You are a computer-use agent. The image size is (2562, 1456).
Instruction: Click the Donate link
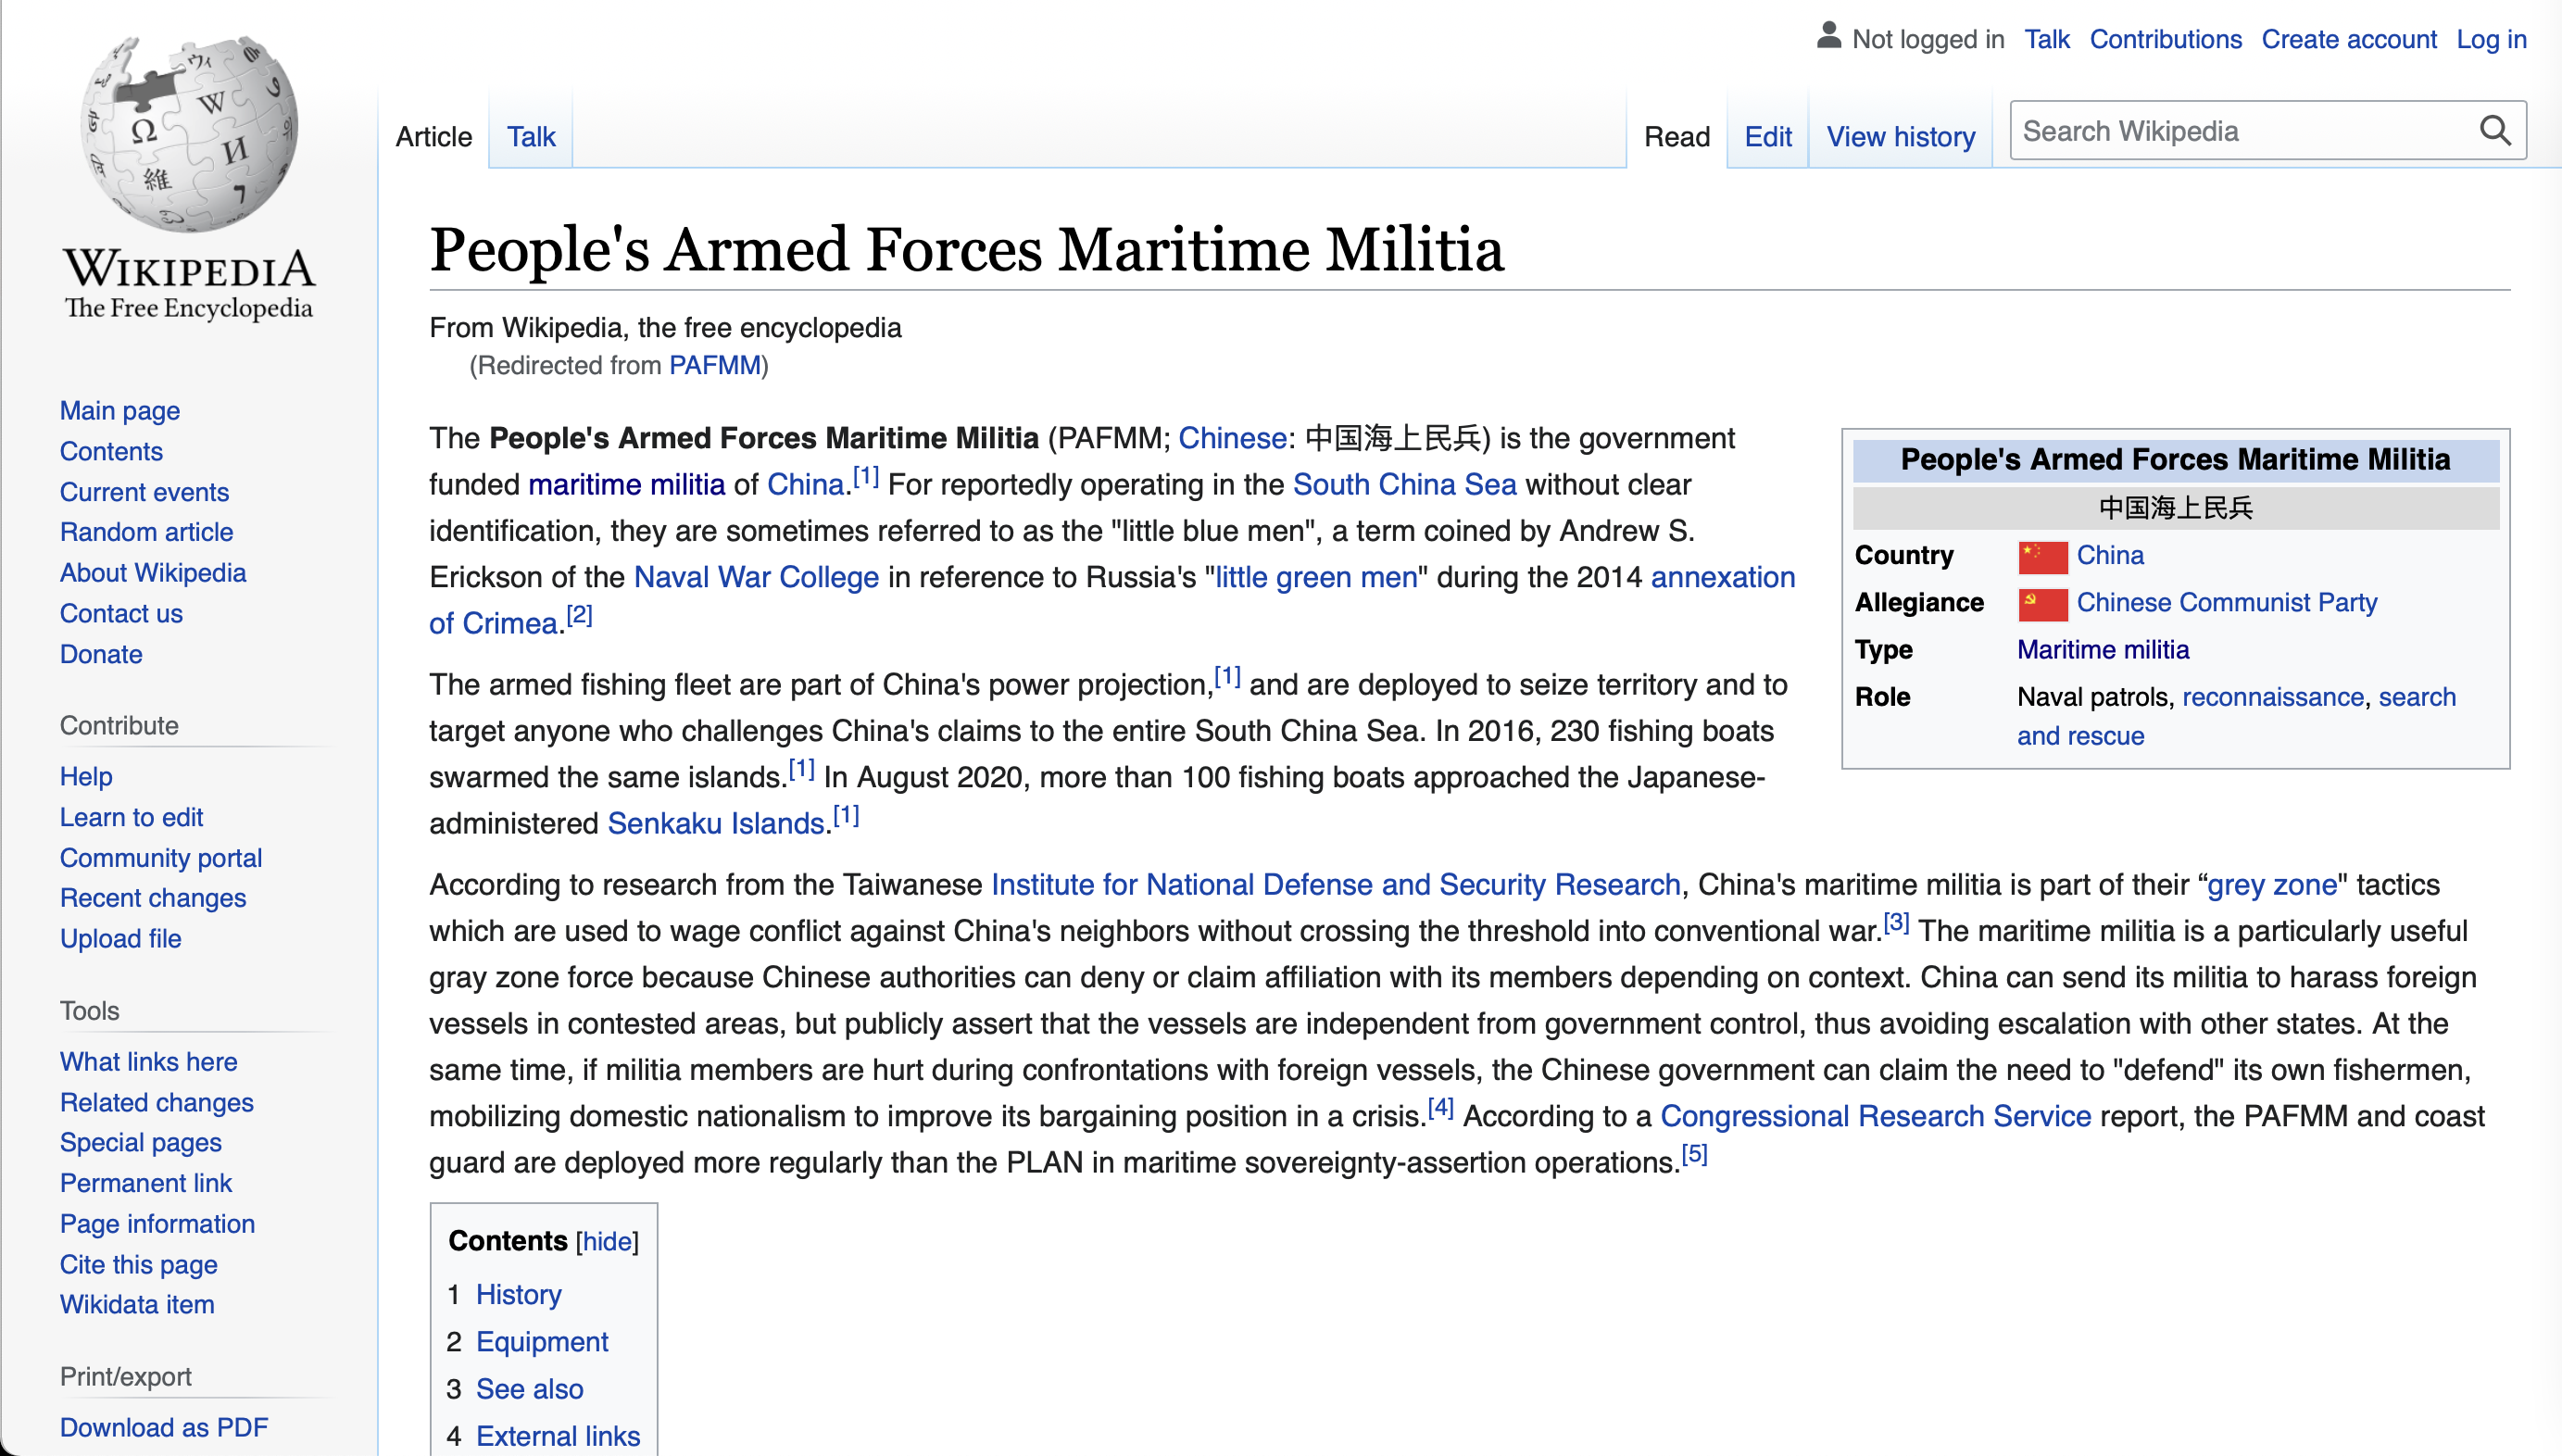click(x=101, y=654)
